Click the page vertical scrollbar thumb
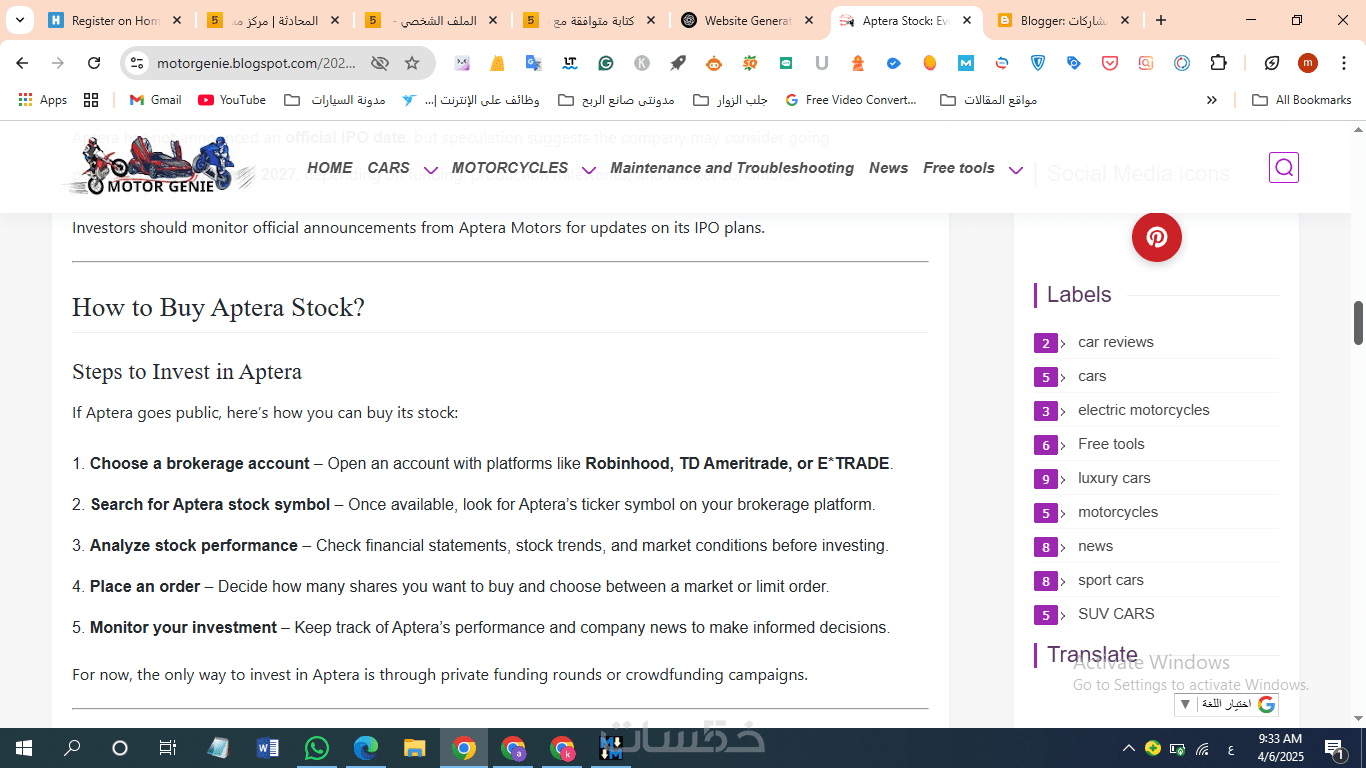Viewport: 1366px width, 768px height. tap(1359, 323)
